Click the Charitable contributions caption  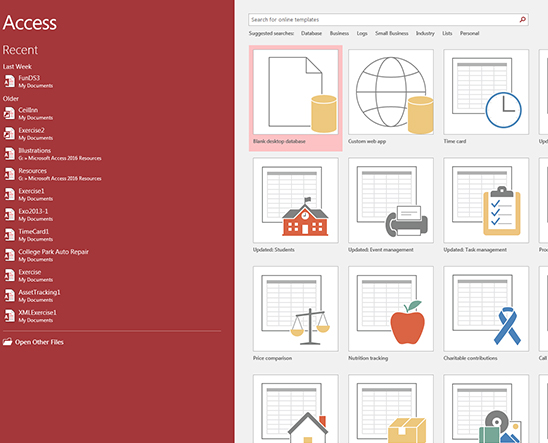pyautogui.click(x=470, y=358)
